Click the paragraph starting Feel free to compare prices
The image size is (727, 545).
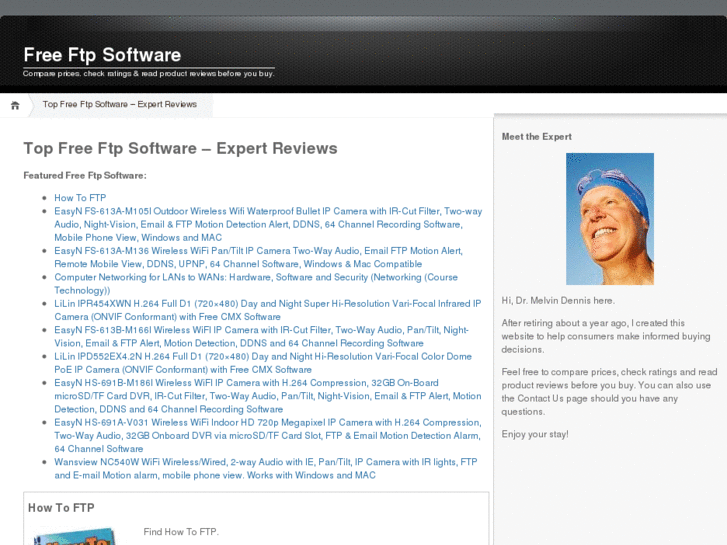tap(609, 392)
